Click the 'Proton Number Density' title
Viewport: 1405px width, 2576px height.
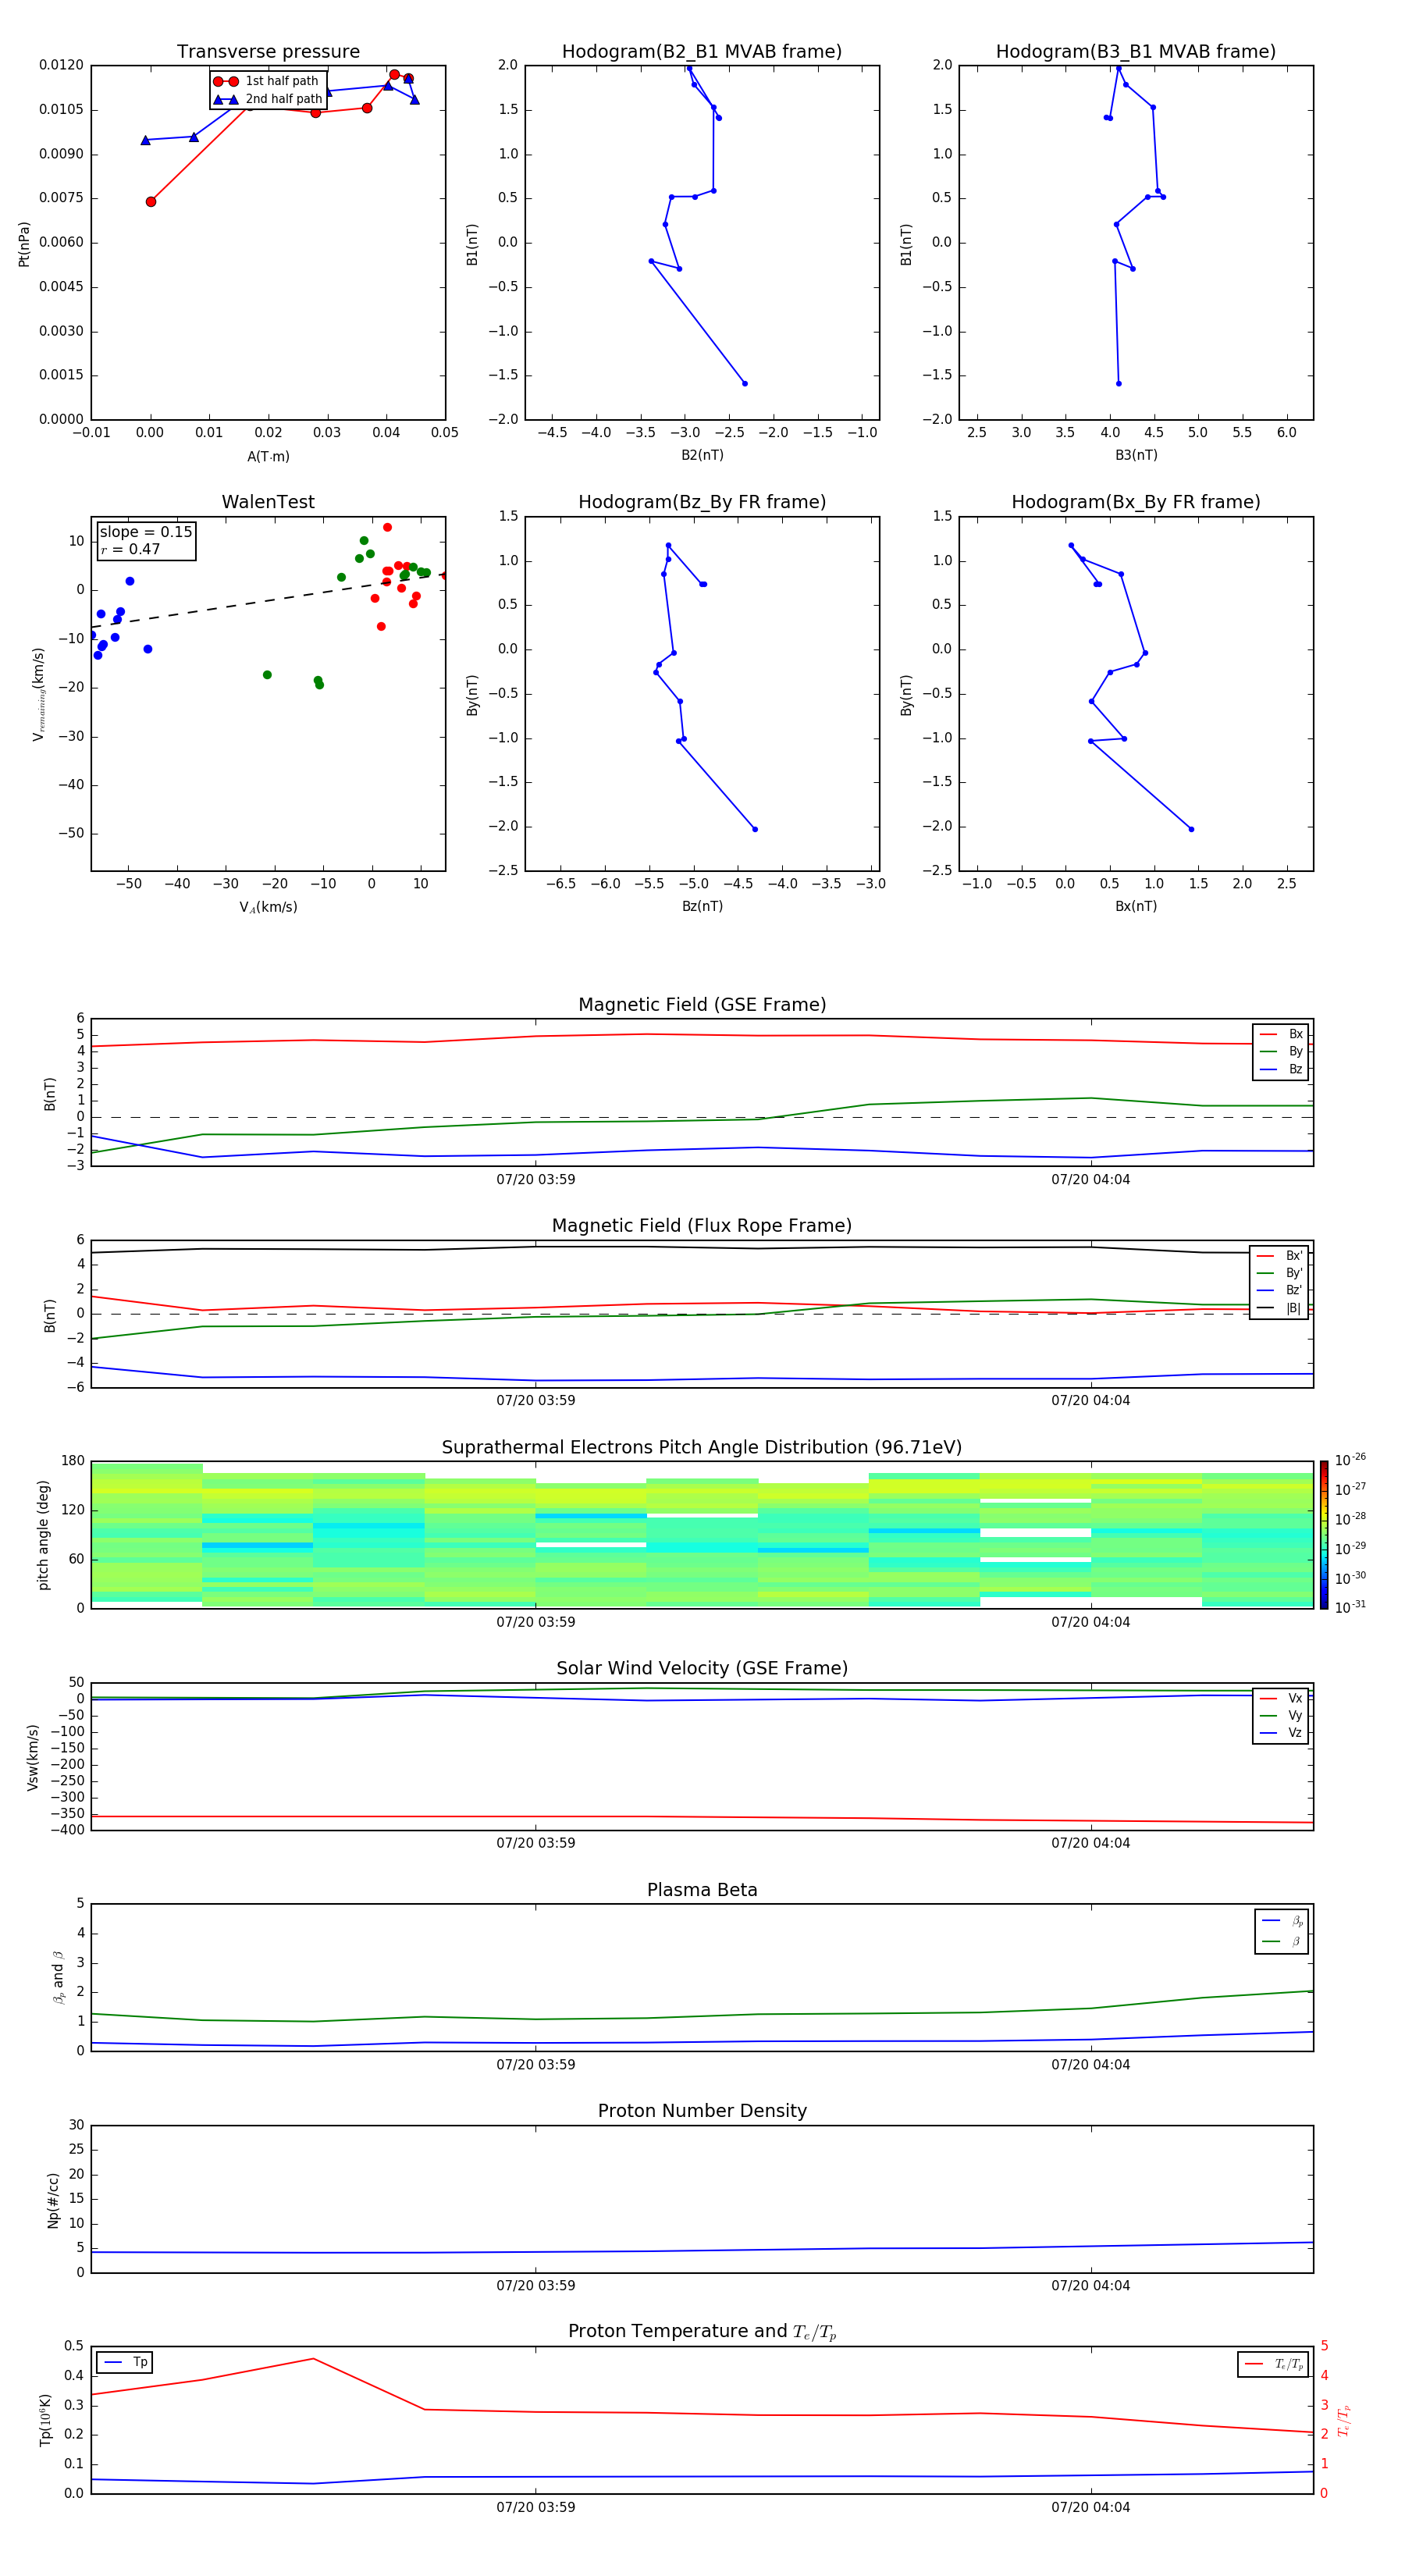[x=702, y=2112]
